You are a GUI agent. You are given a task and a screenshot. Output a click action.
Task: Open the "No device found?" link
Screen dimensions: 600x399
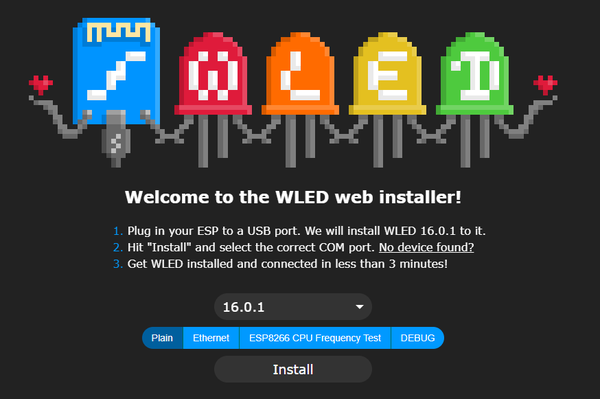pyautogui.click(x=426, y=248)
